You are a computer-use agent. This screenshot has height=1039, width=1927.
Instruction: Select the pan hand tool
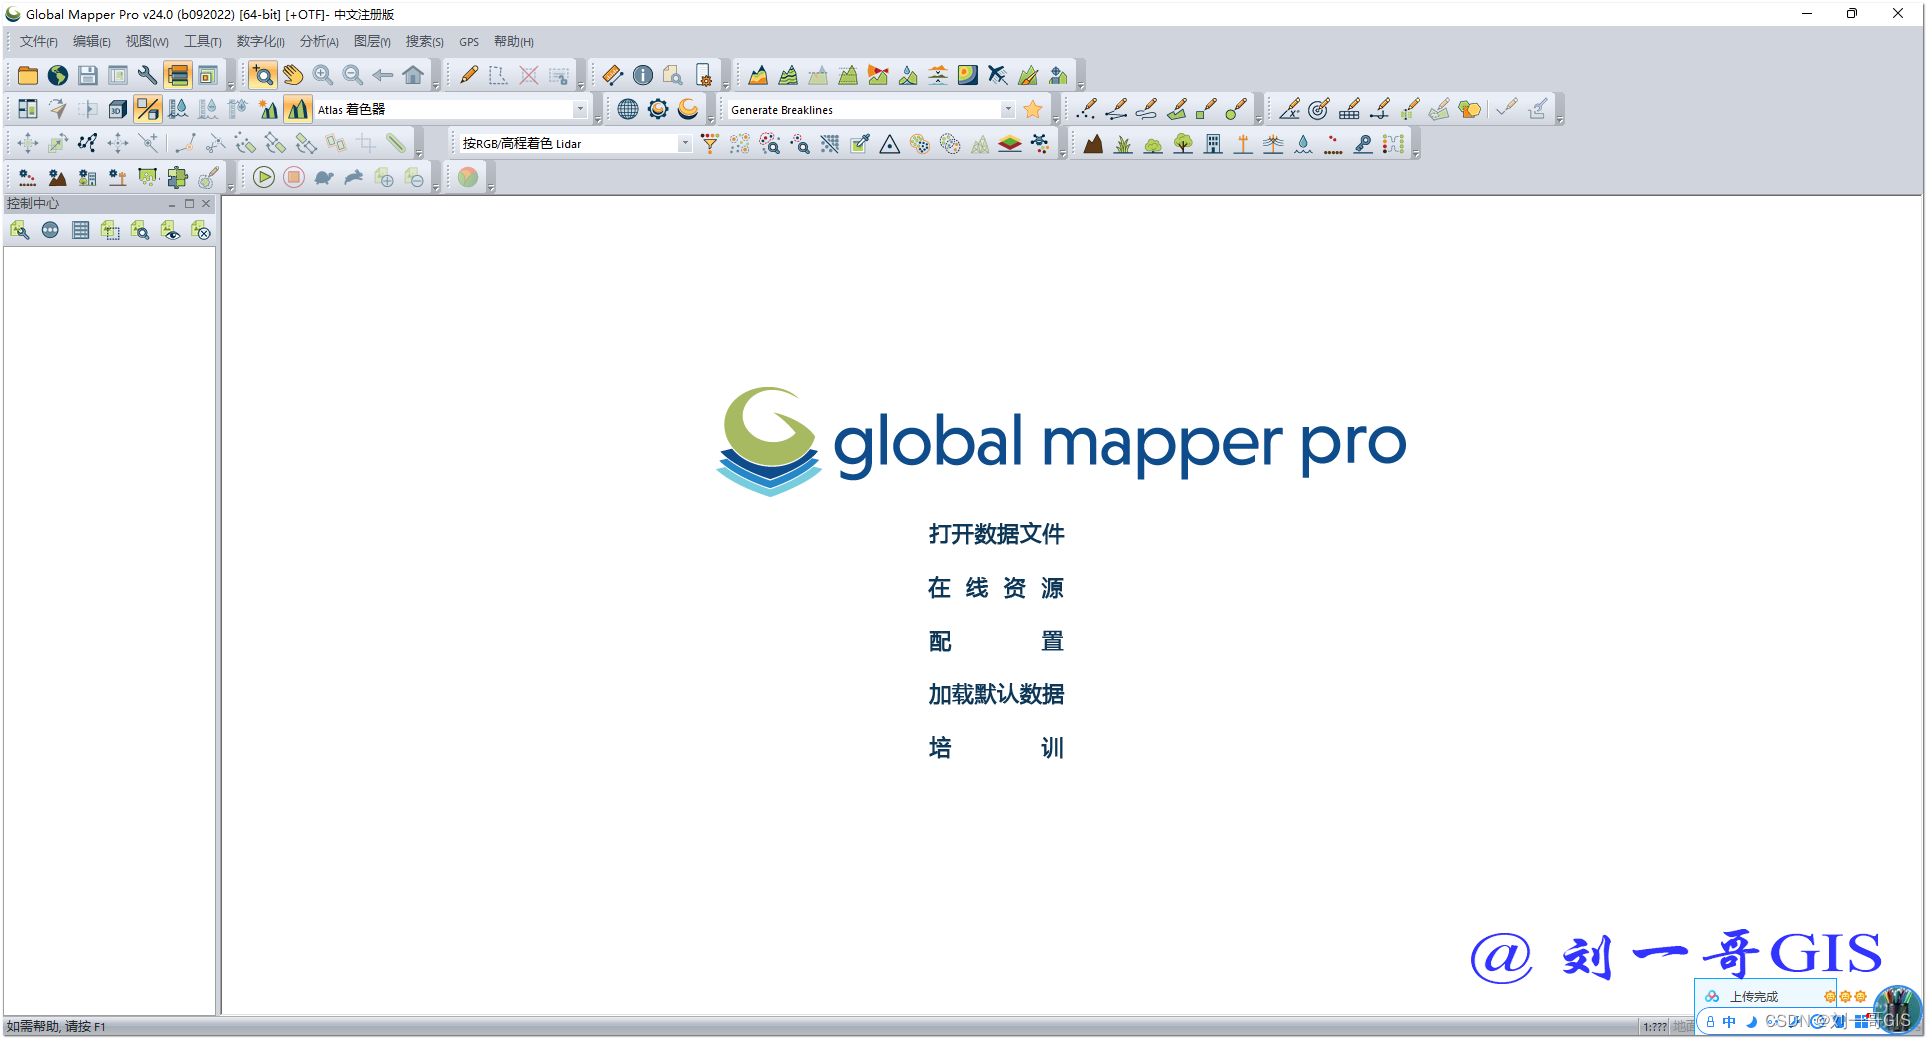click(293, 75)
